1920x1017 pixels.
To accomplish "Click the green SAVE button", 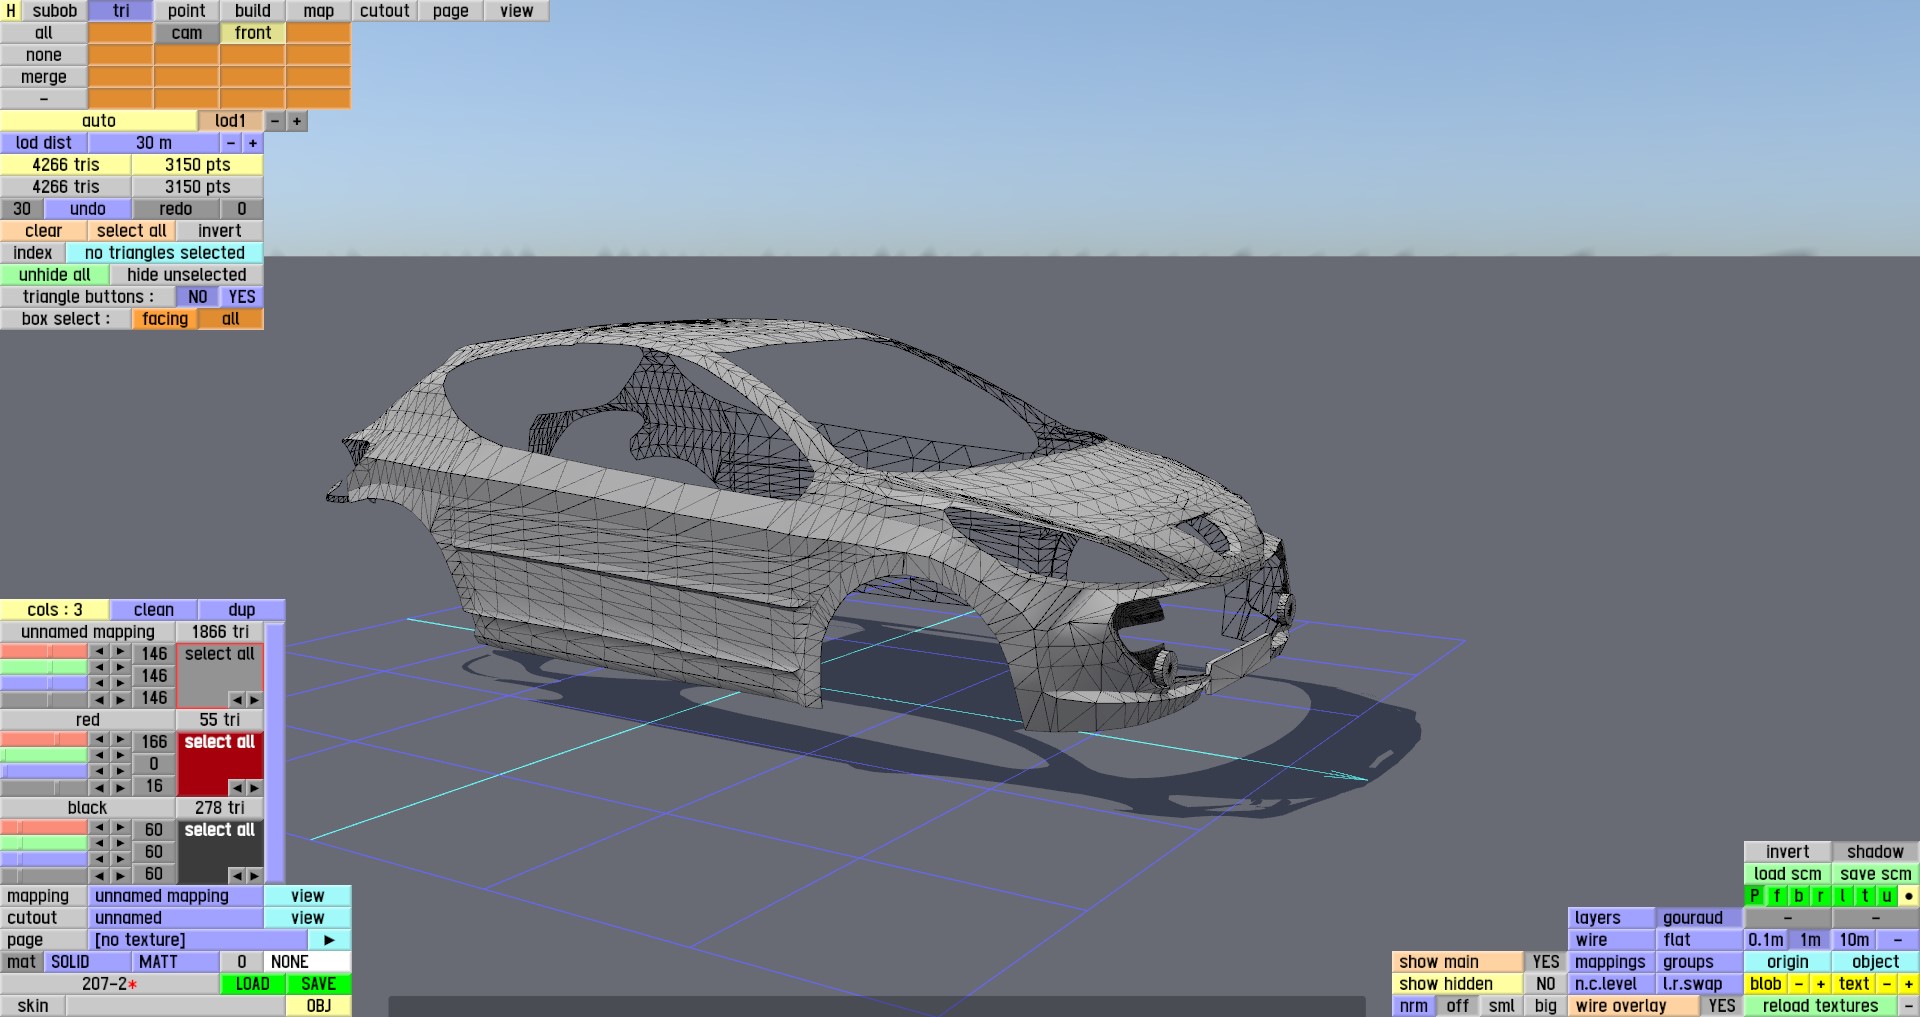I will point(319,984).
